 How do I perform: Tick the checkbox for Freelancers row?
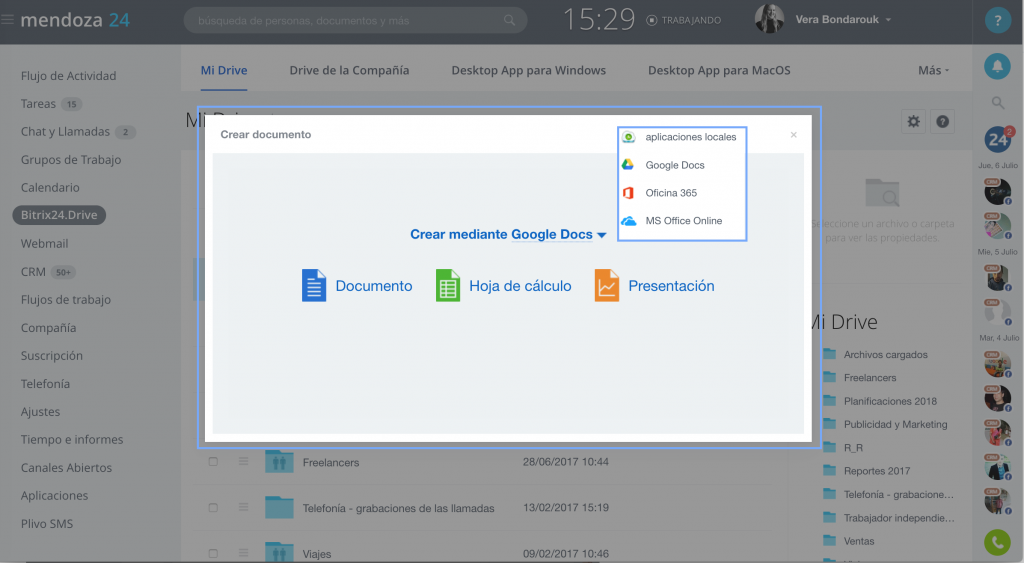click(x=213, y=462)
